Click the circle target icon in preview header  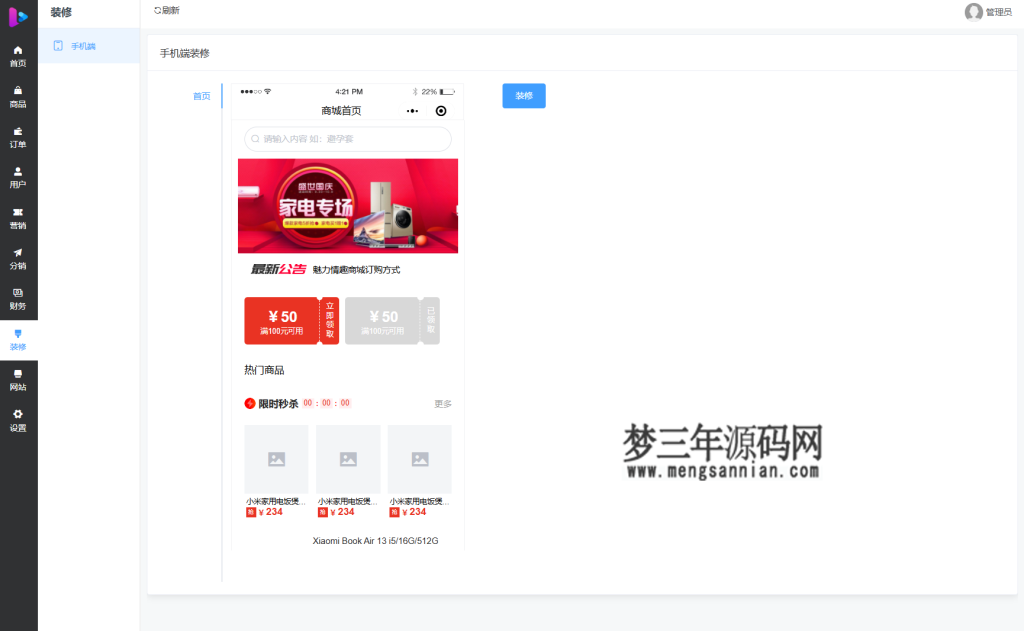tap(440, 111)
